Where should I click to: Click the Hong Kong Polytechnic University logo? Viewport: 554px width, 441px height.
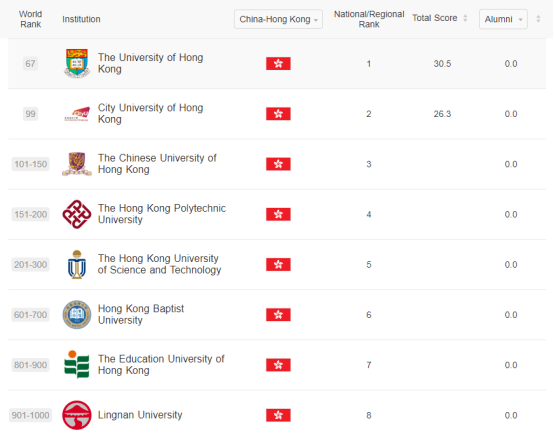point(77,214)
